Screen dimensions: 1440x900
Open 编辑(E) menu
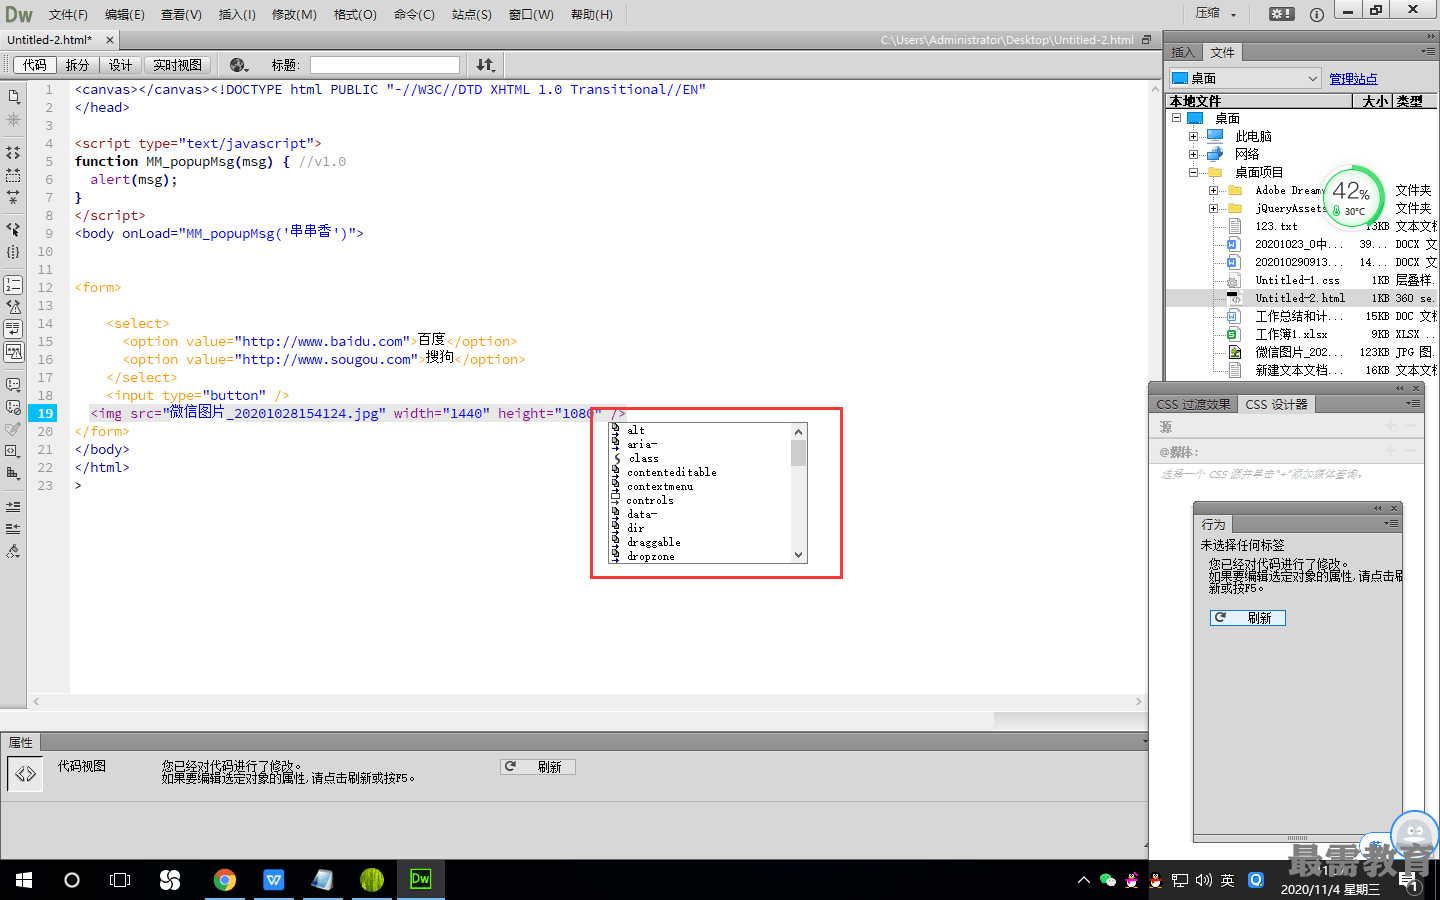click(125, 14)
